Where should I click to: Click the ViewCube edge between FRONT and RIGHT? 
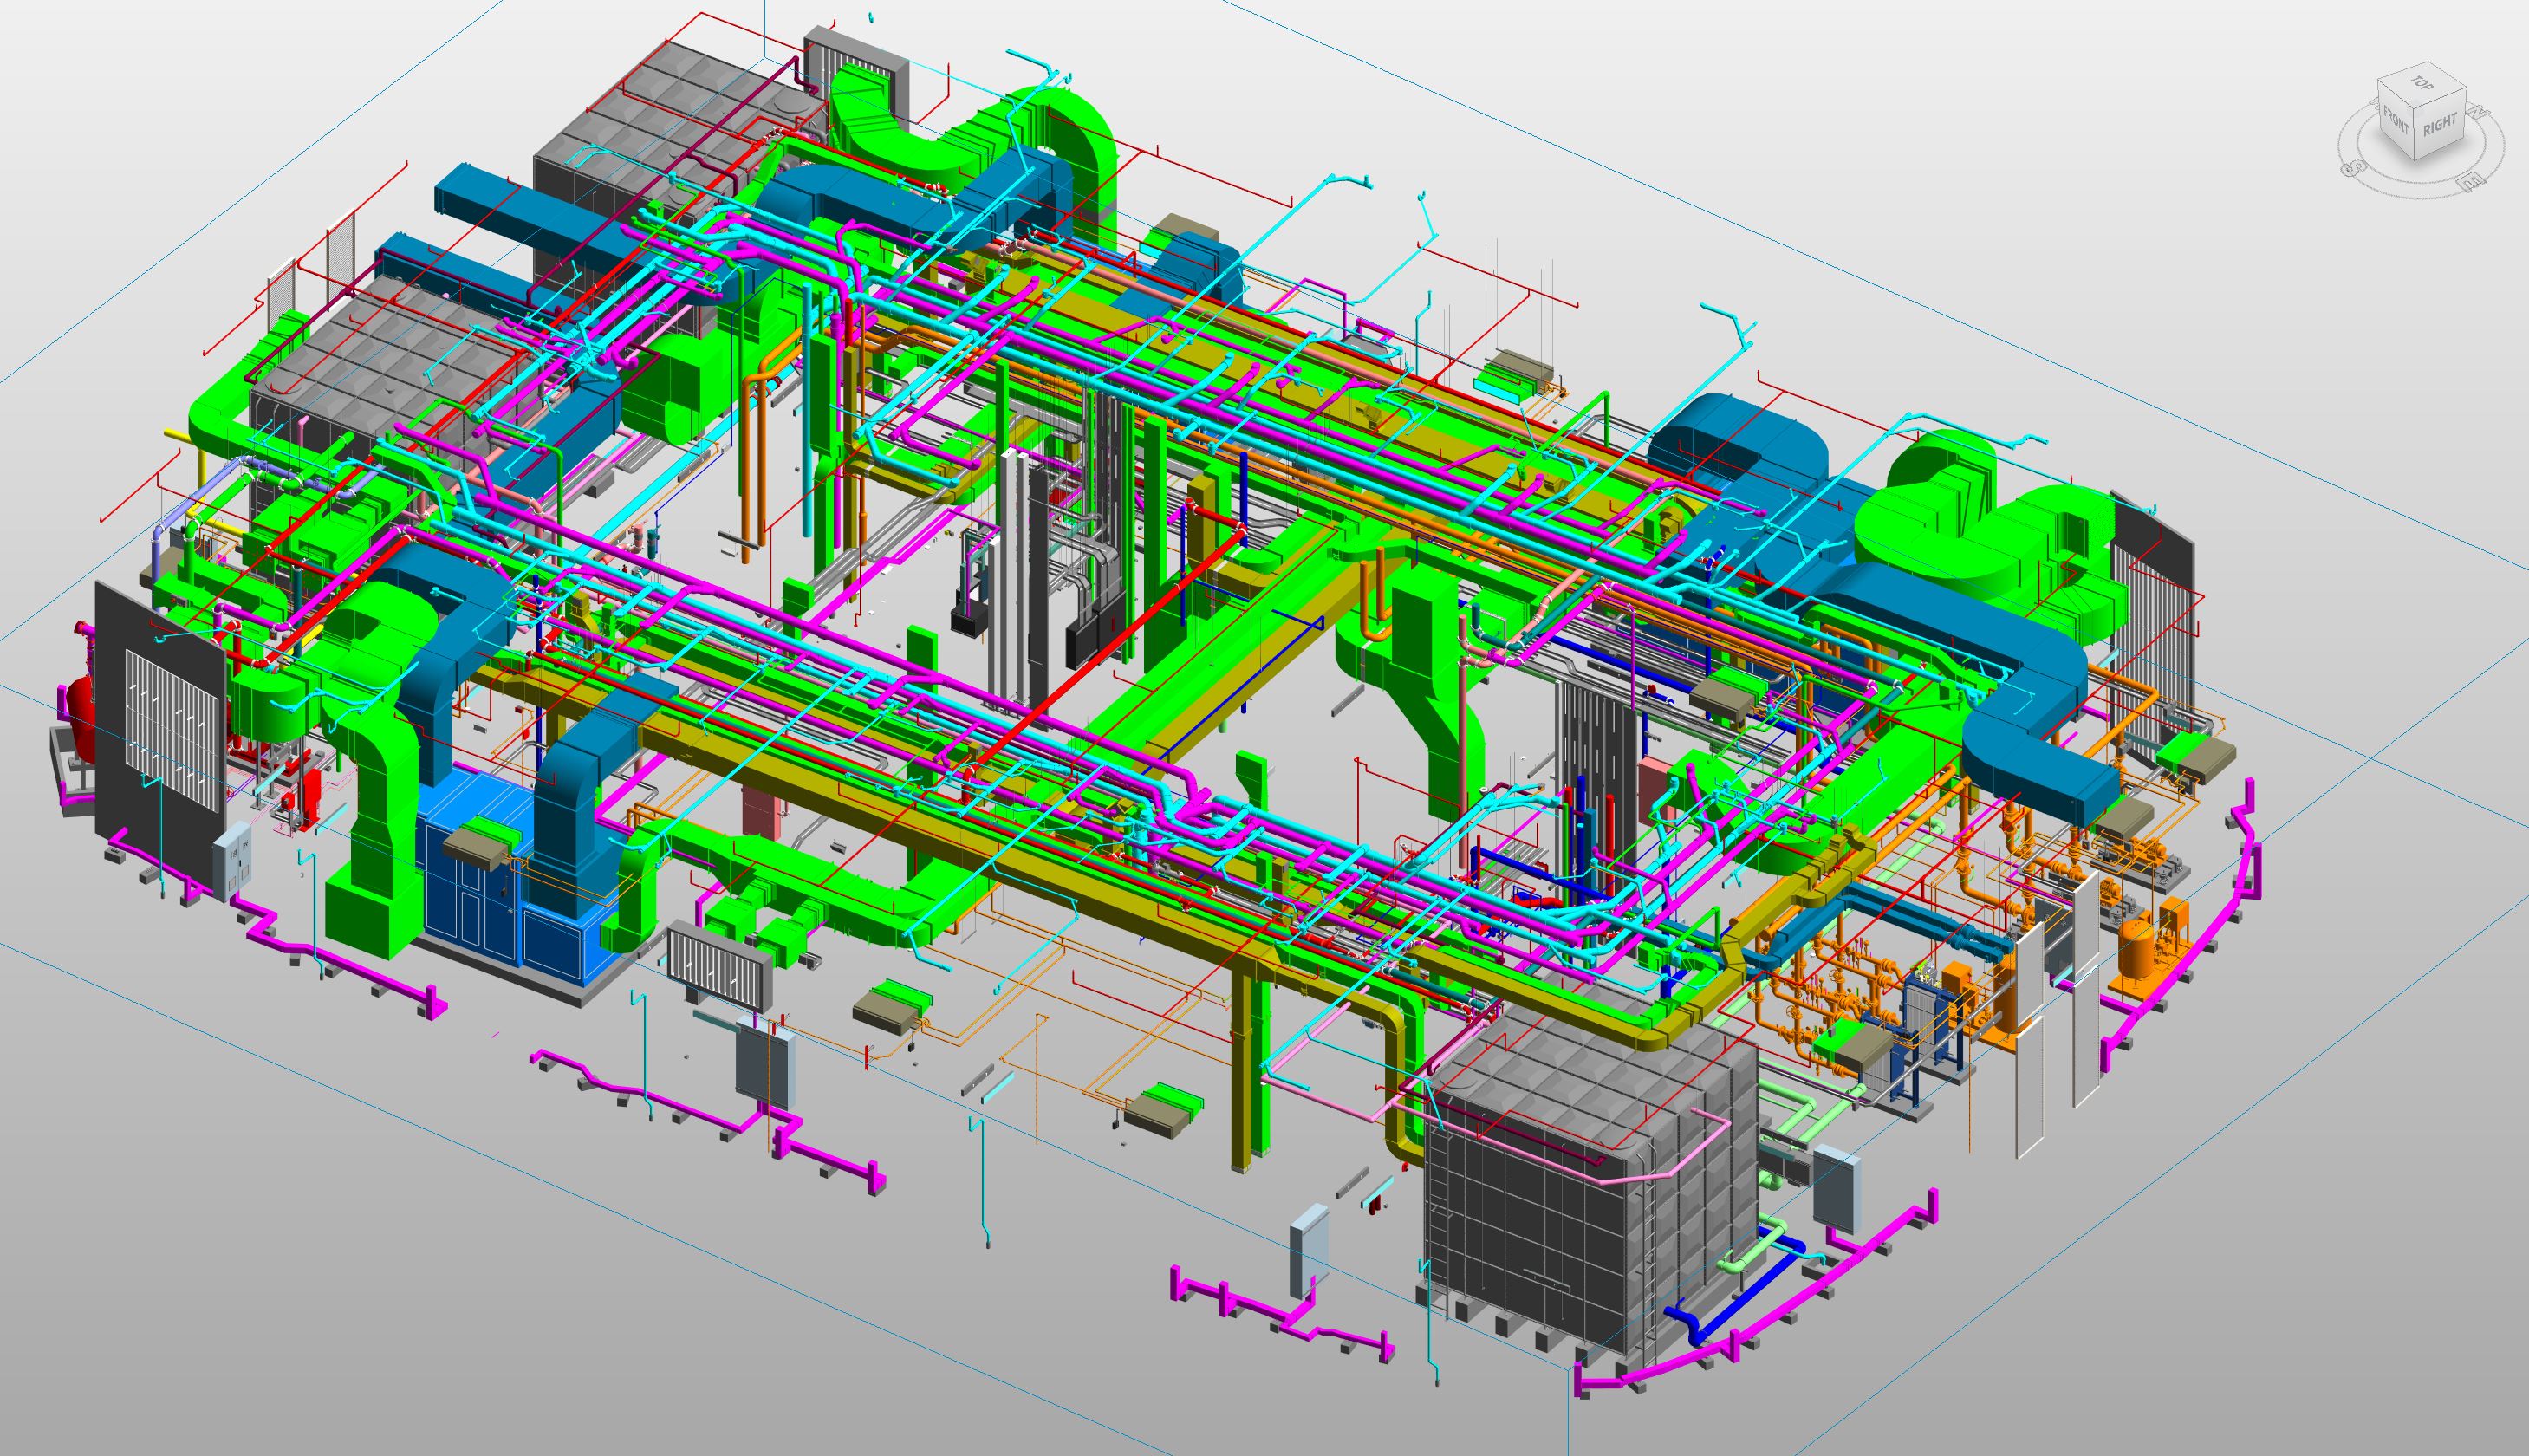(x=2414, y=137)
